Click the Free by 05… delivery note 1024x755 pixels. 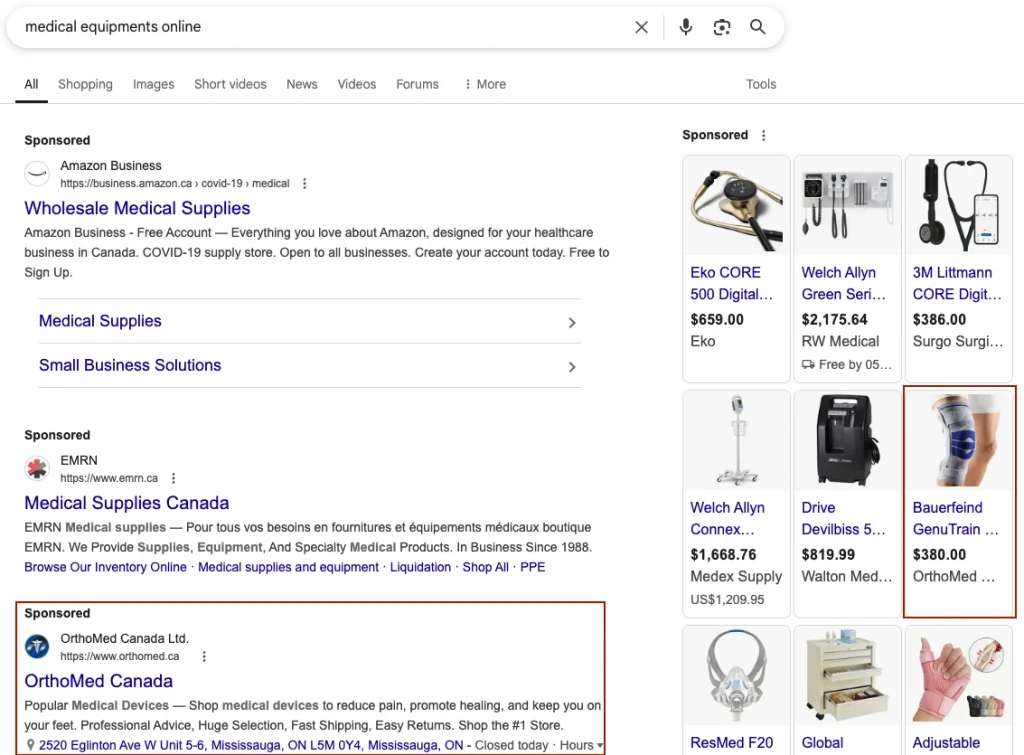847,364
